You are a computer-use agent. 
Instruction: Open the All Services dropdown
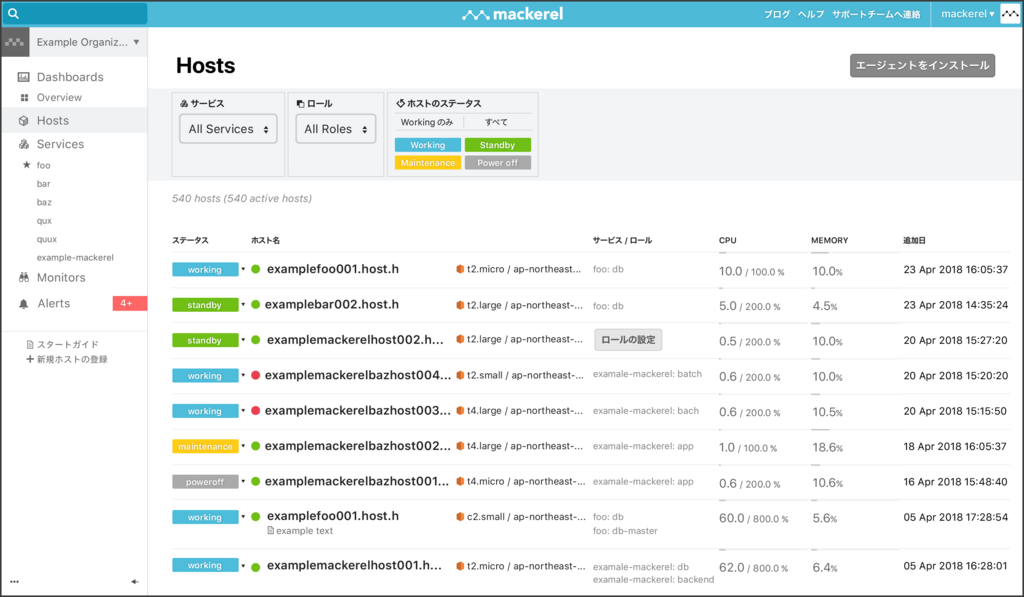(229, 129)
